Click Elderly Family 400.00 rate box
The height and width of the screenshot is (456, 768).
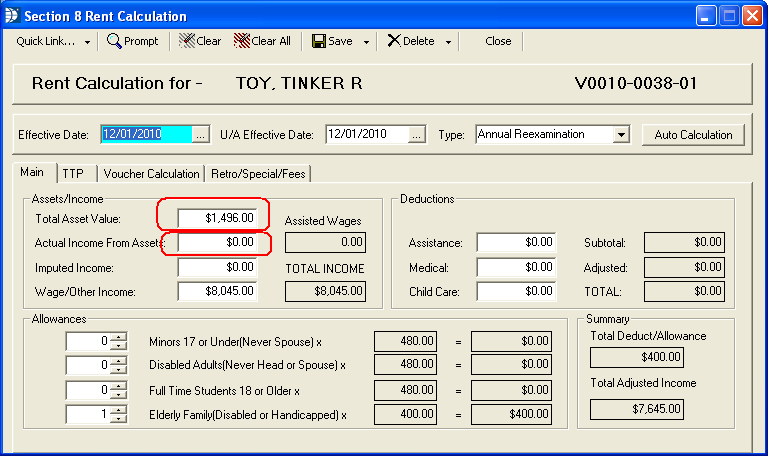pyautogui.click(x=406, y=414)
